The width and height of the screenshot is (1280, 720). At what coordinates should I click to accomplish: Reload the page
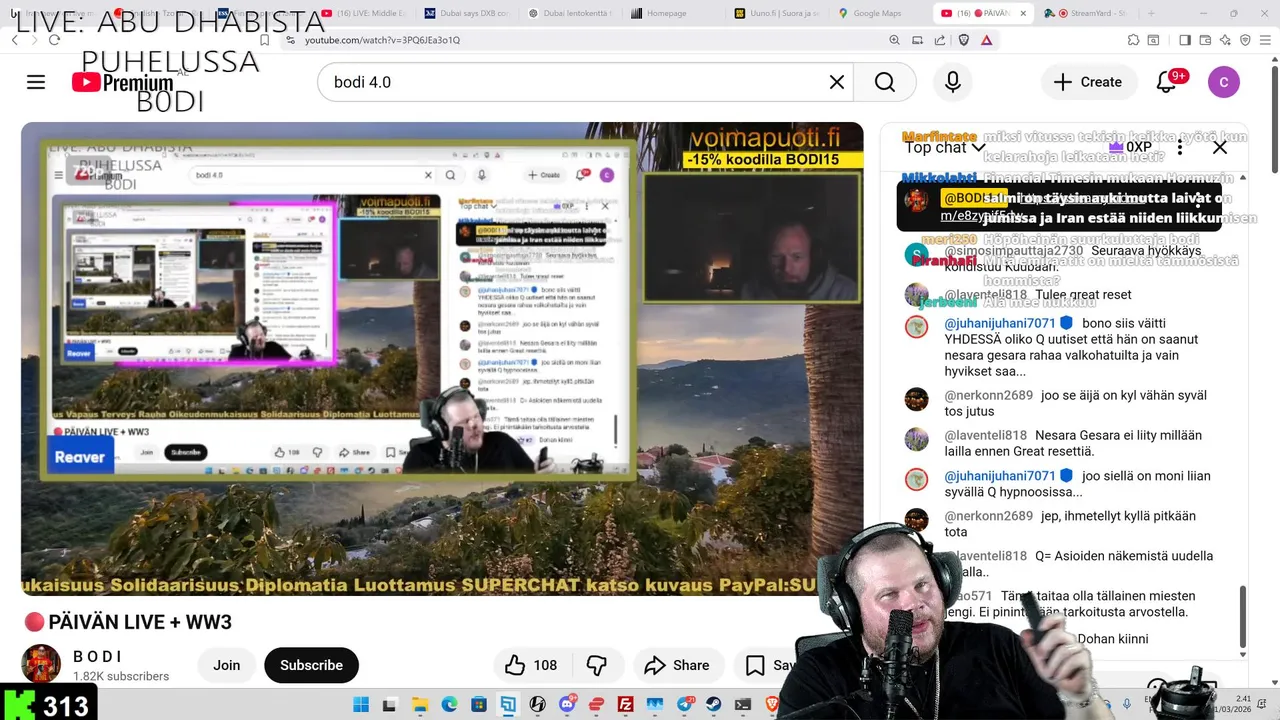tap(54, 40)
